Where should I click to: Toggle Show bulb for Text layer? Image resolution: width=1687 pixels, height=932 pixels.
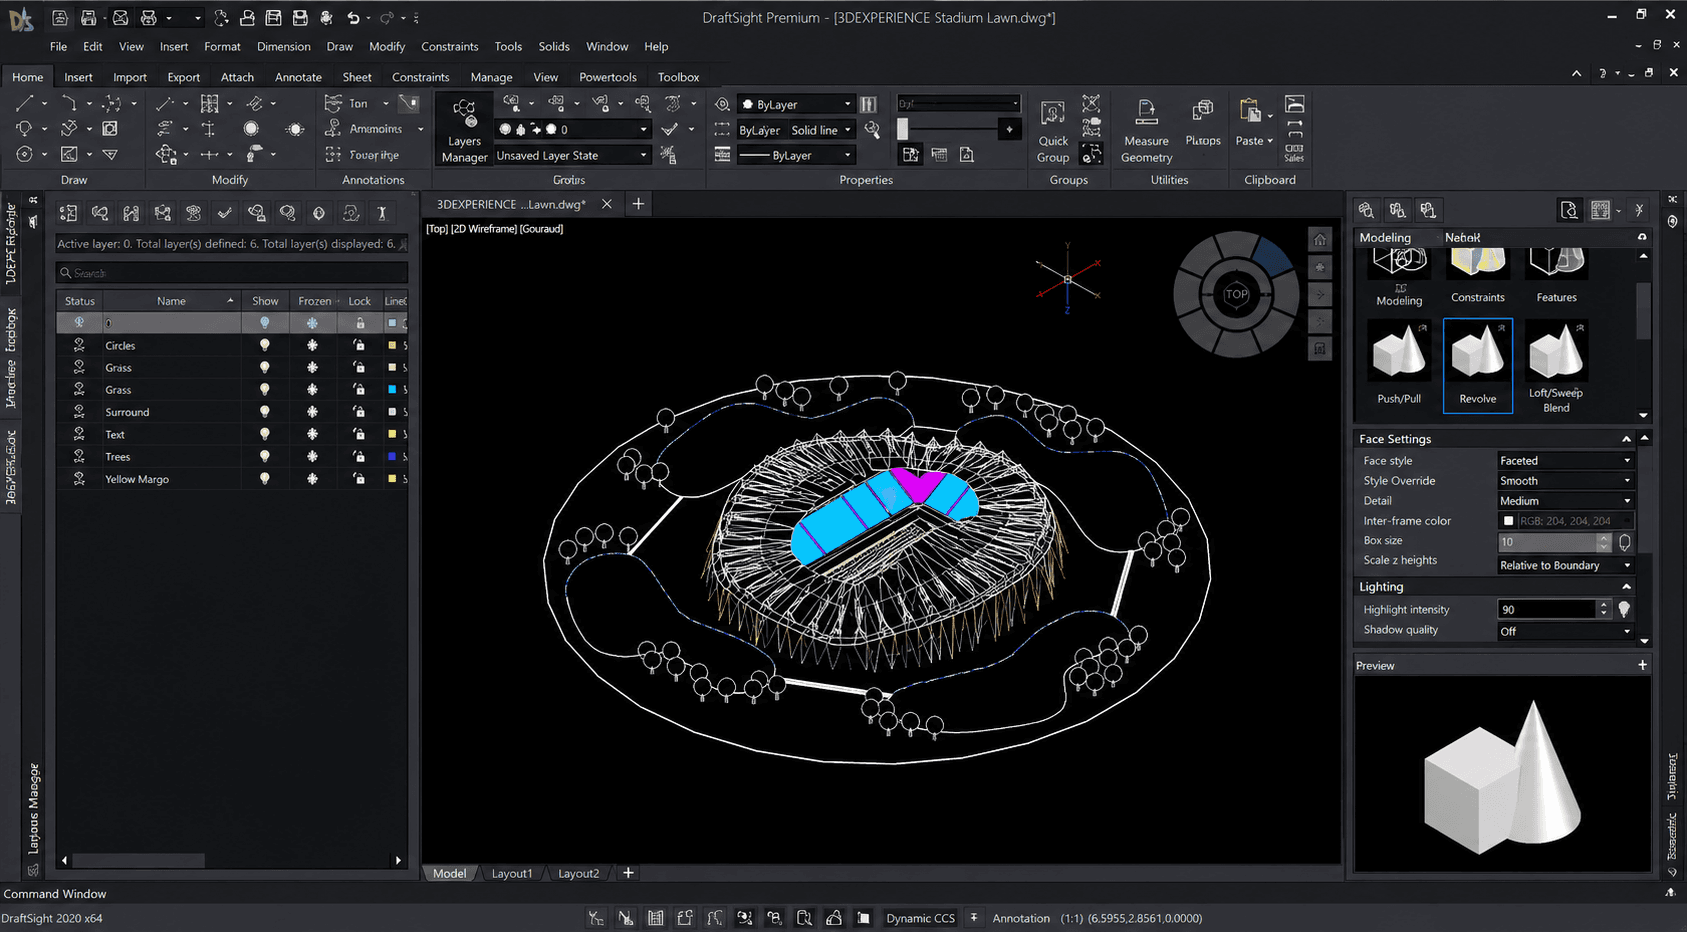point(265,434)
